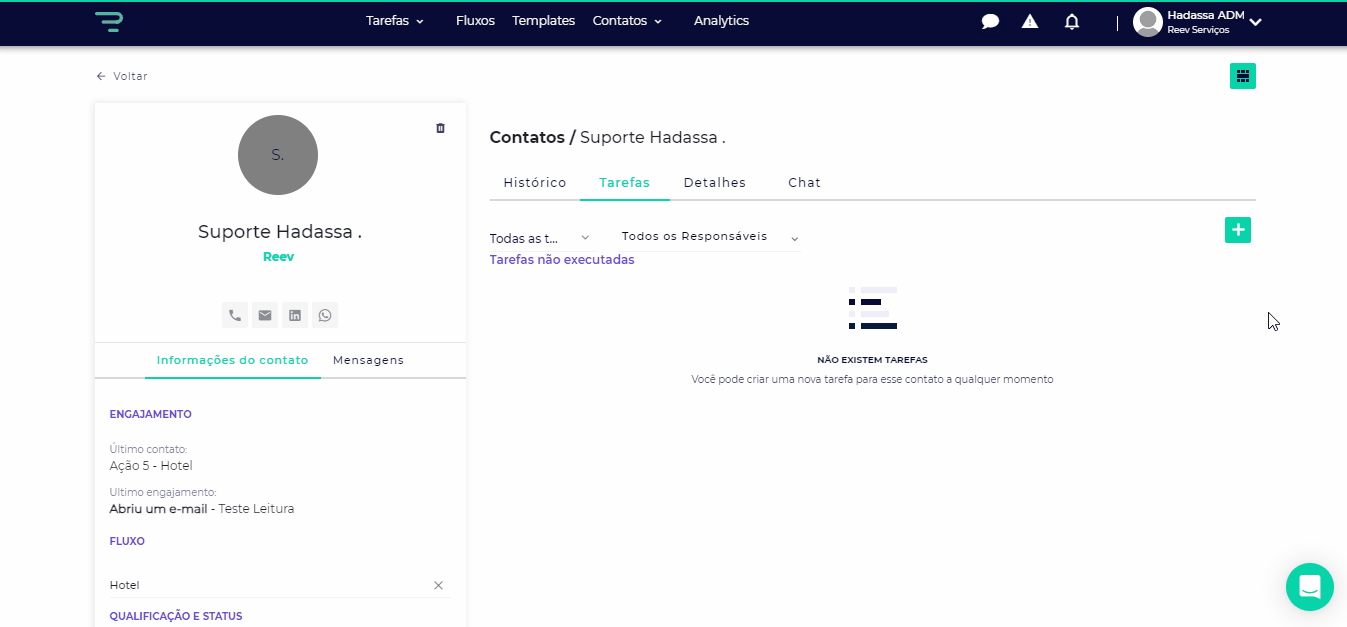Click the phone call icon
This screenshot has height=627, width=1347.
235,315
